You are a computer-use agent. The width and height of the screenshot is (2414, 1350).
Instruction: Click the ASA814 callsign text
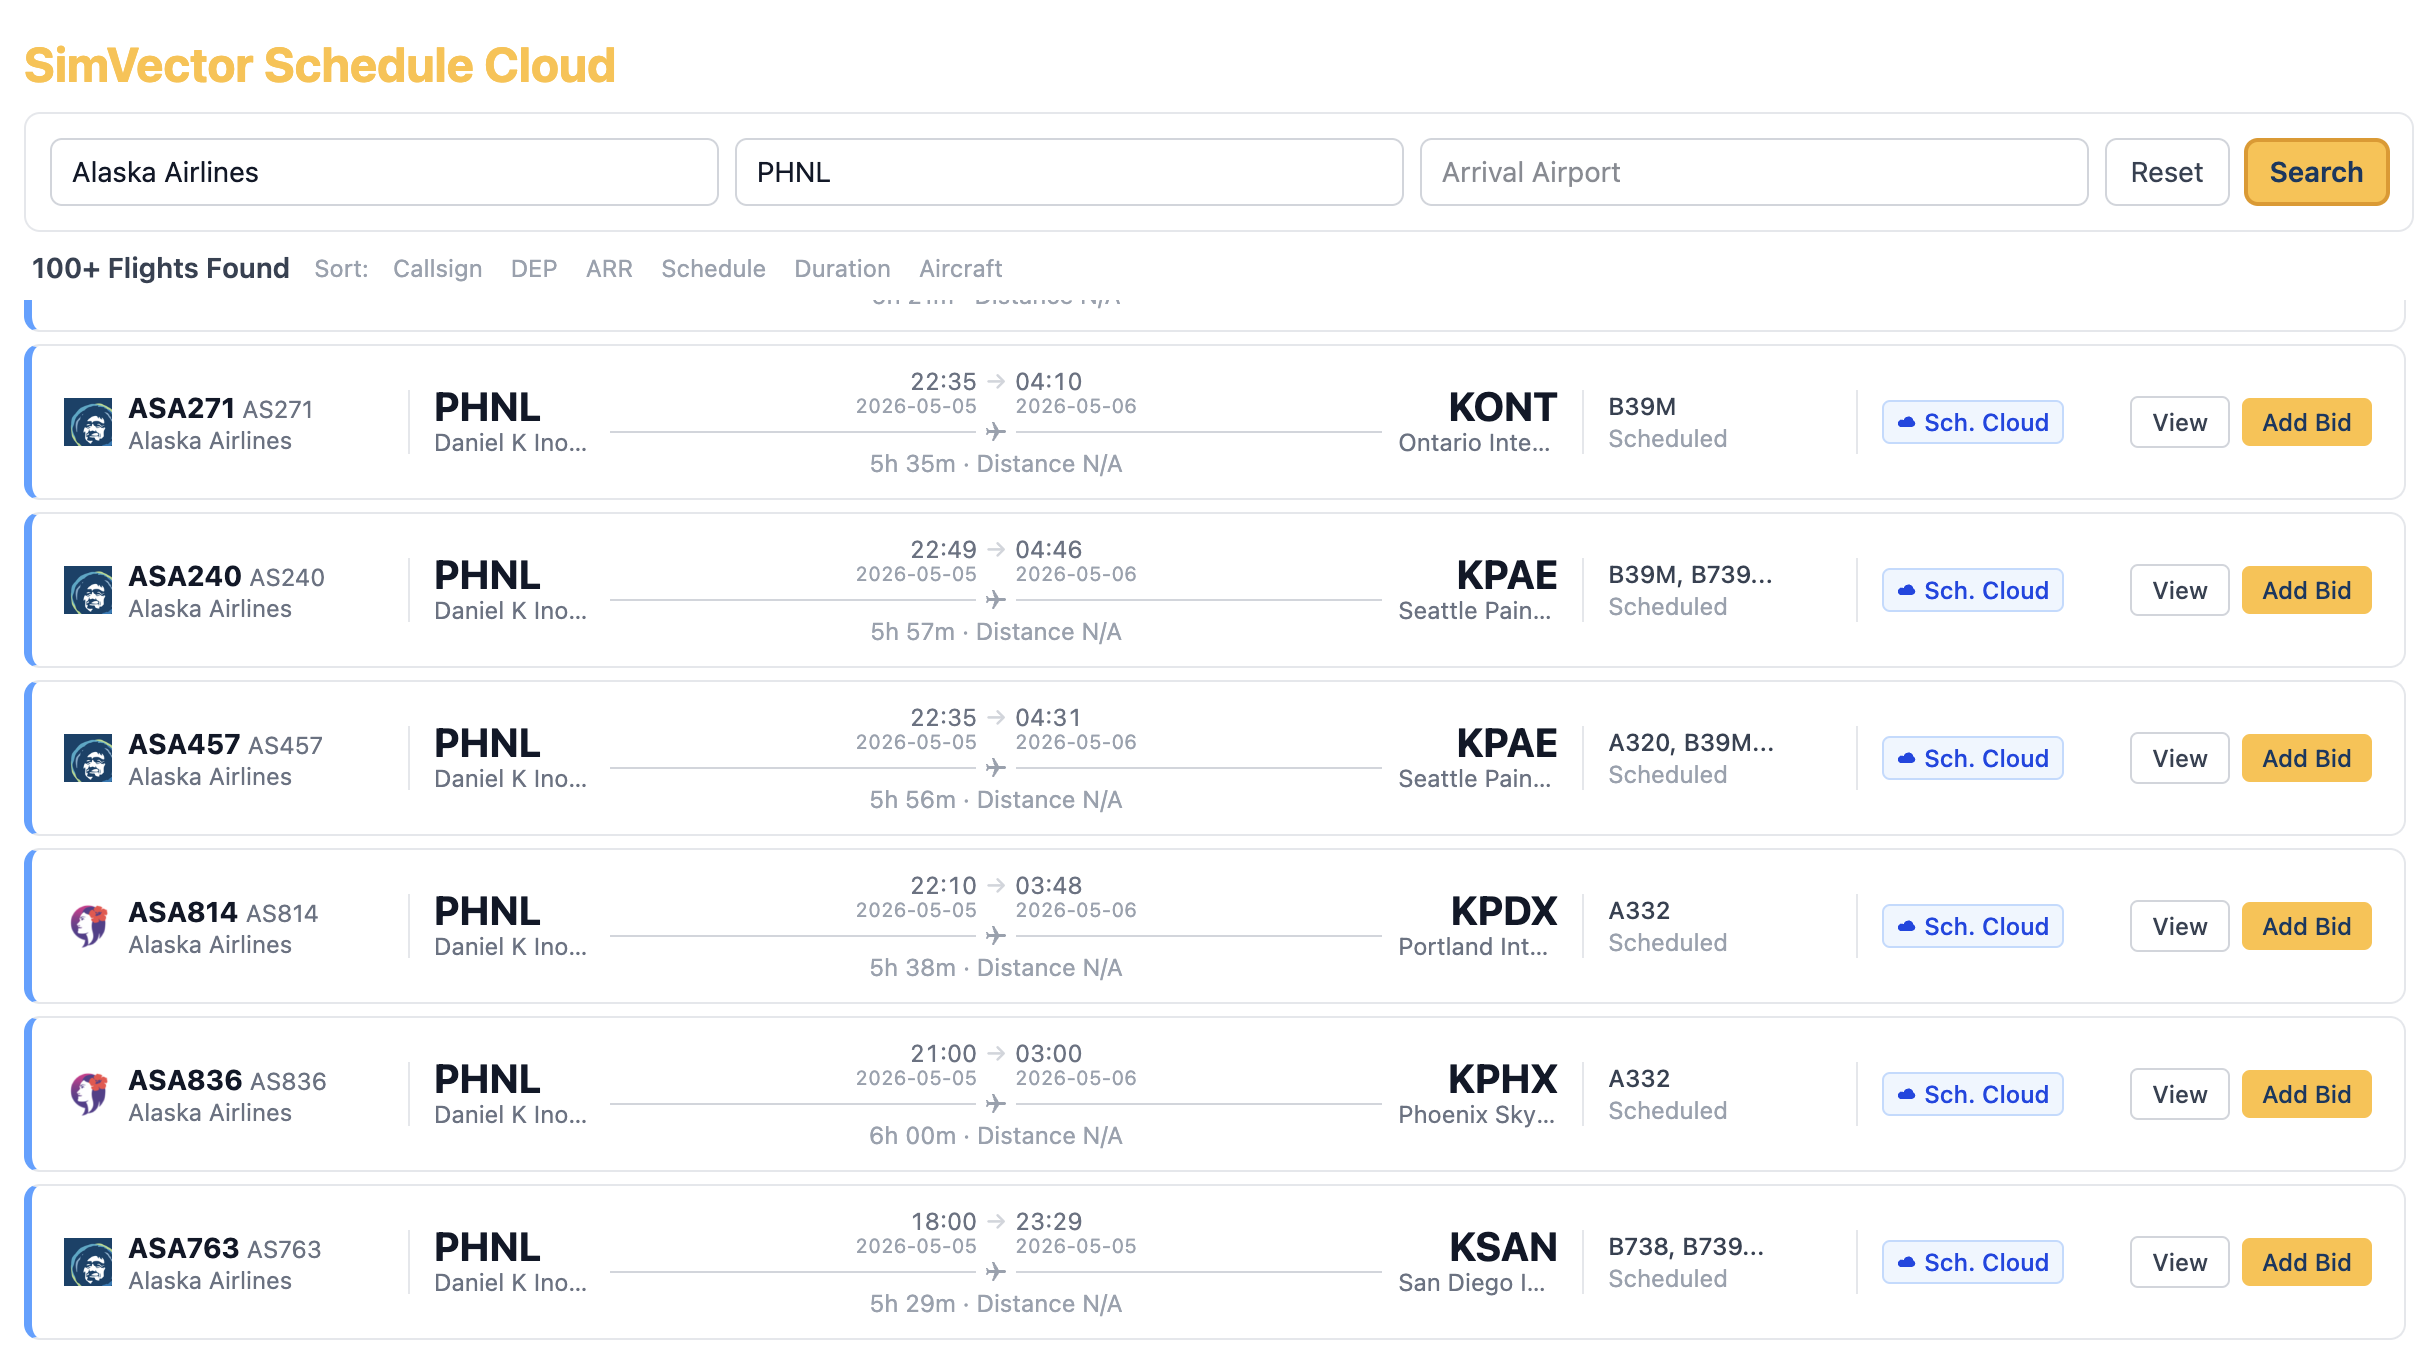point(183,912)
